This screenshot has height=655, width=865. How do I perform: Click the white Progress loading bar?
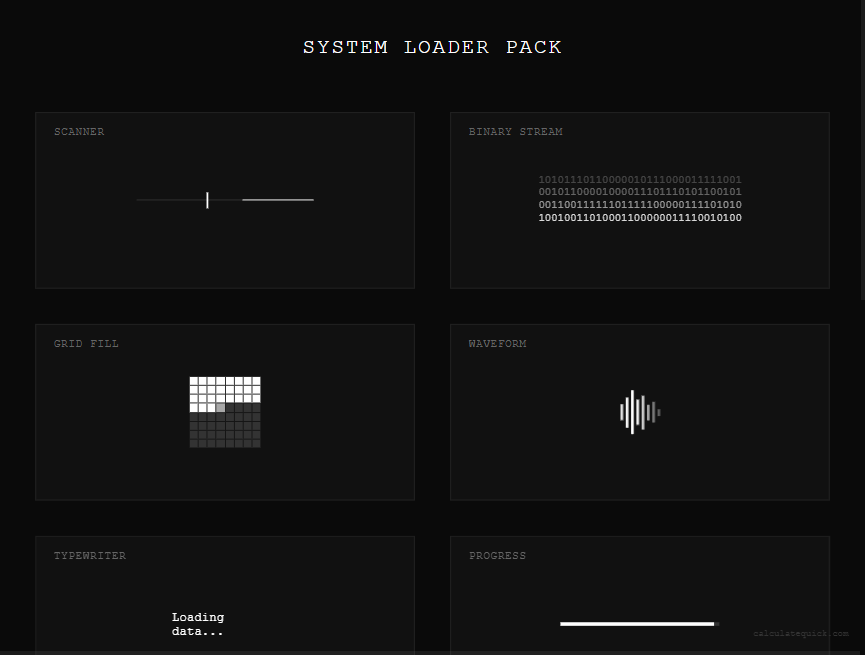click(637, 624)
